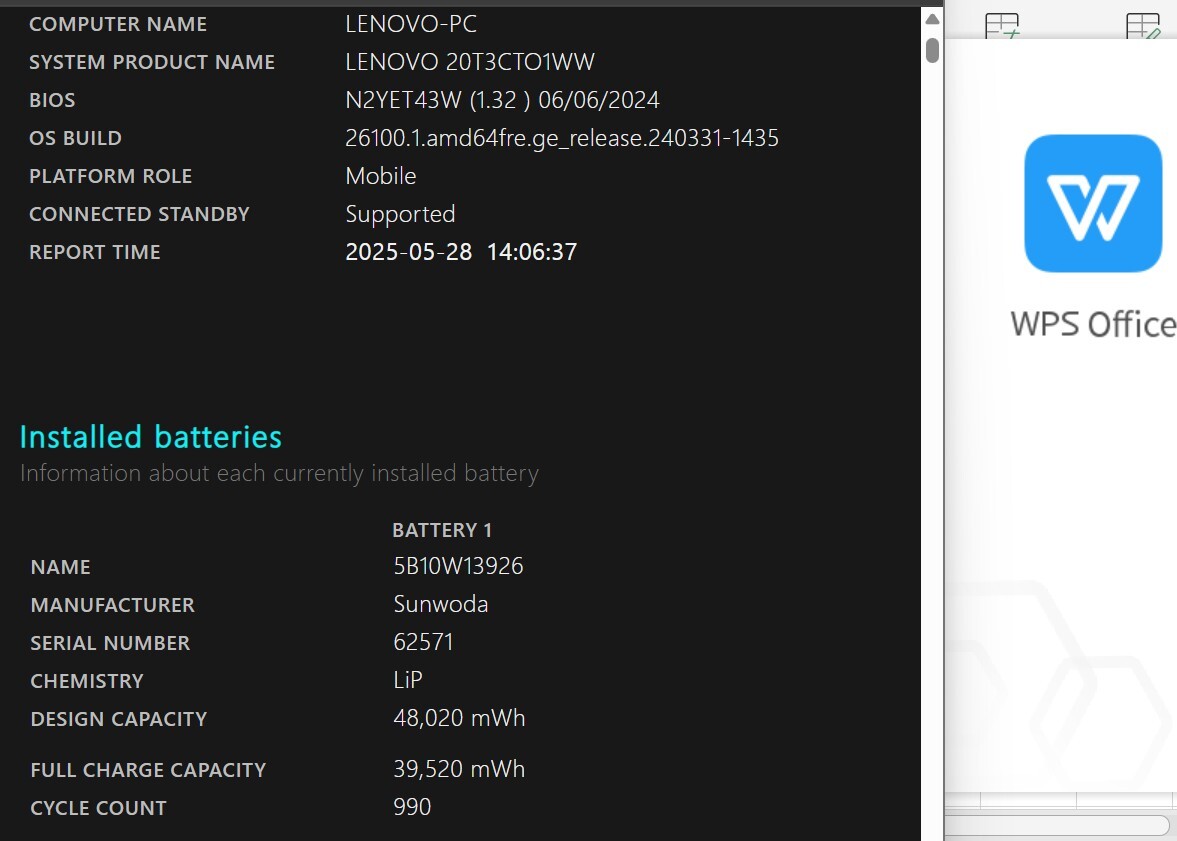
Task: Click the battery name '5B10W13926'
Action: pos(459,566)
